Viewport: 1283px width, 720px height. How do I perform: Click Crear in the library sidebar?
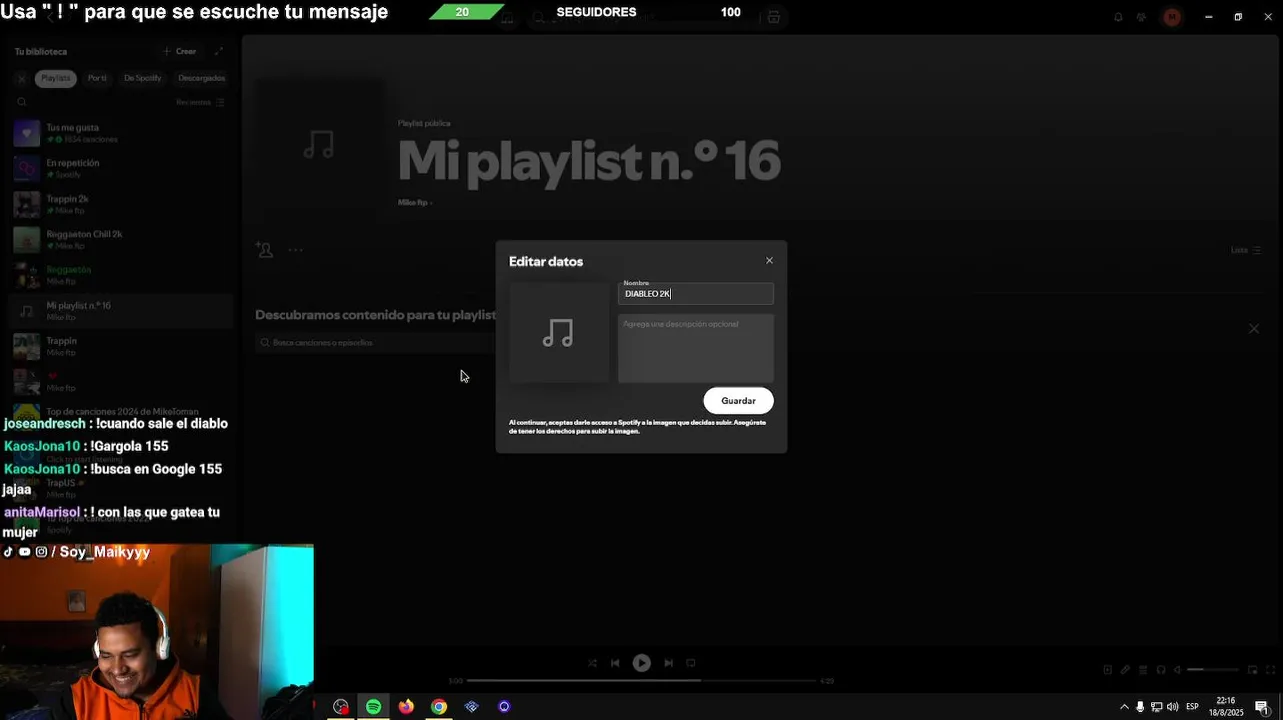[180, 51]
